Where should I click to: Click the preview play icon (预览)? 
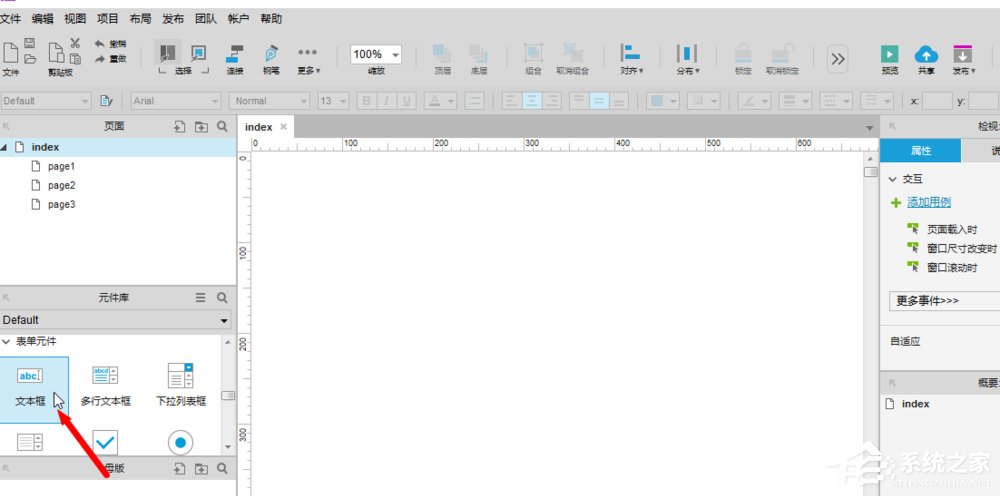(x=890, y=54)
